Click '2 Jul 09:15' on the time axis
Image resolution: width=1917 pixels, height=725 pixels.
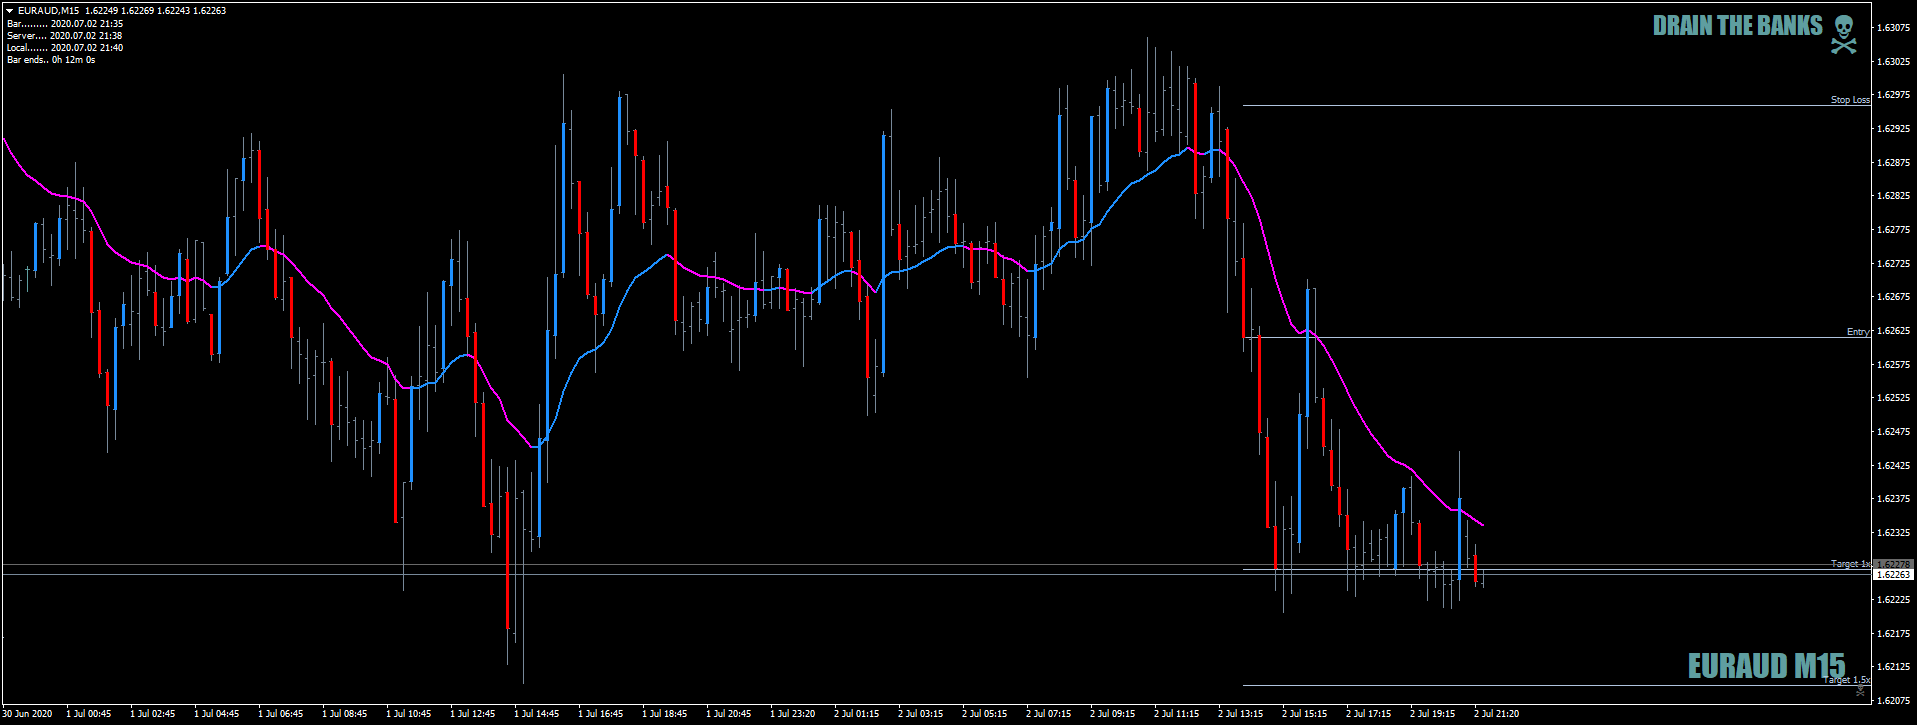(1112, 714)
